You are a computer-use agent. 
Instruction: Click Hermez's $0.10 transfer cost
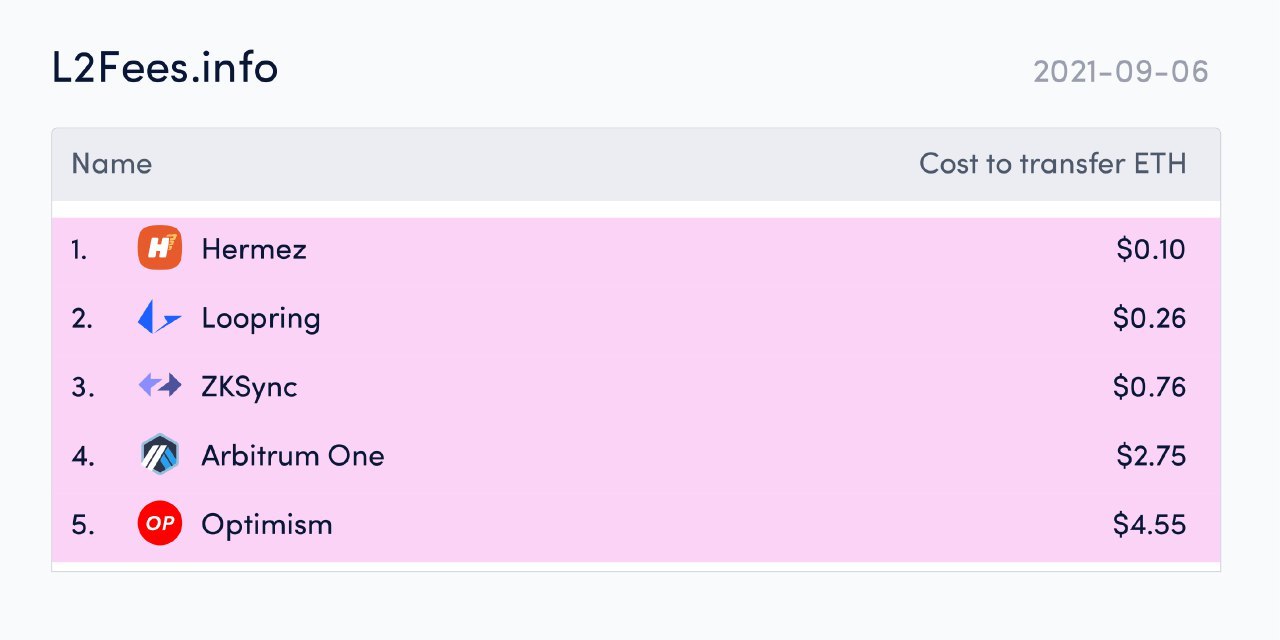coord(1151,248)
